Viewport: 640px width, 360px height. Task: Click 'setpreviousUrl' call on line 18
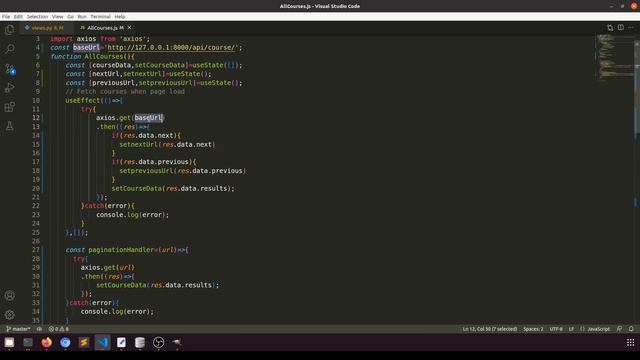click(x=182, y=171)
